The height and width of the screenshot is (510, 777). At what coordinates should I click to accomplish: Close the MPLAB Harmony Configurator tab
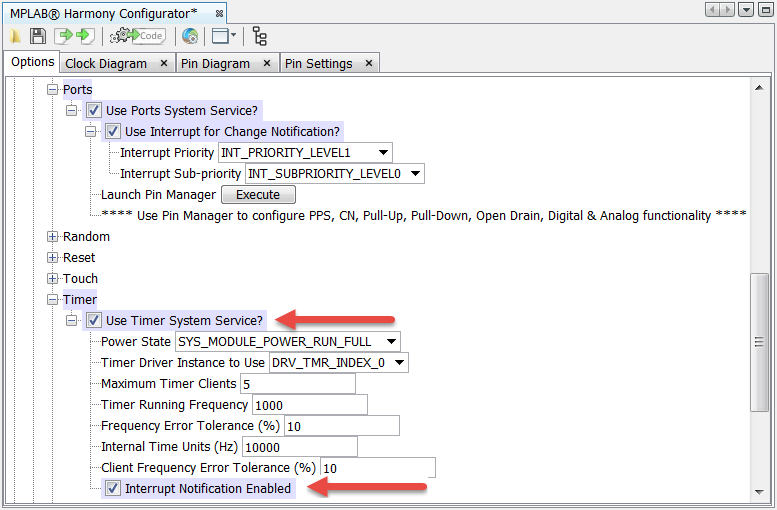point(219,14)
